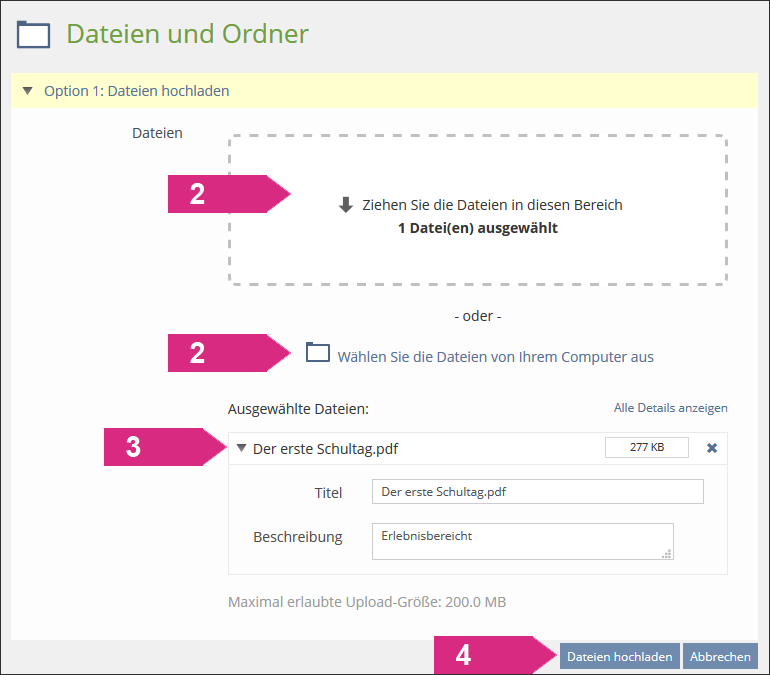The height and width of the screenshot is (675, 770).
Task: Click the resize handle of the Beschreibung field
Action: 667,553
